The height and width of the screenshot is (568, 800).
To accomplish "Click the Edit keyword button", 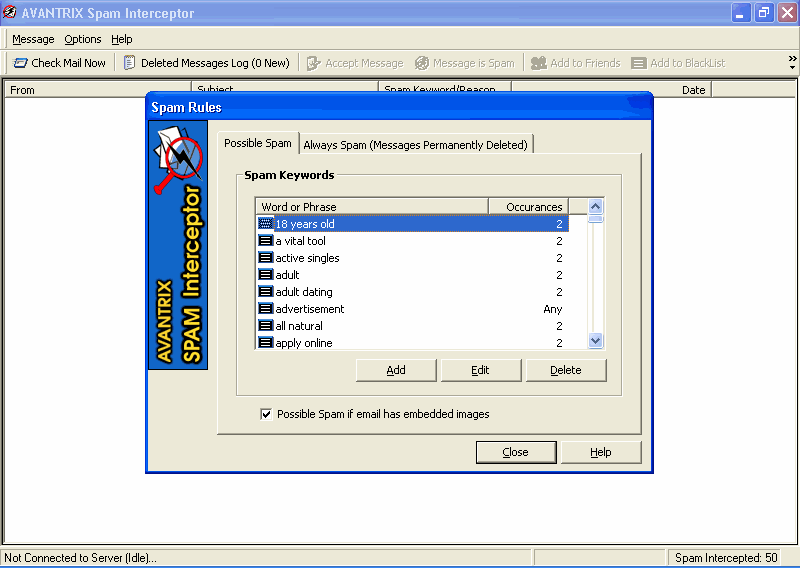I will coord(480,370).
